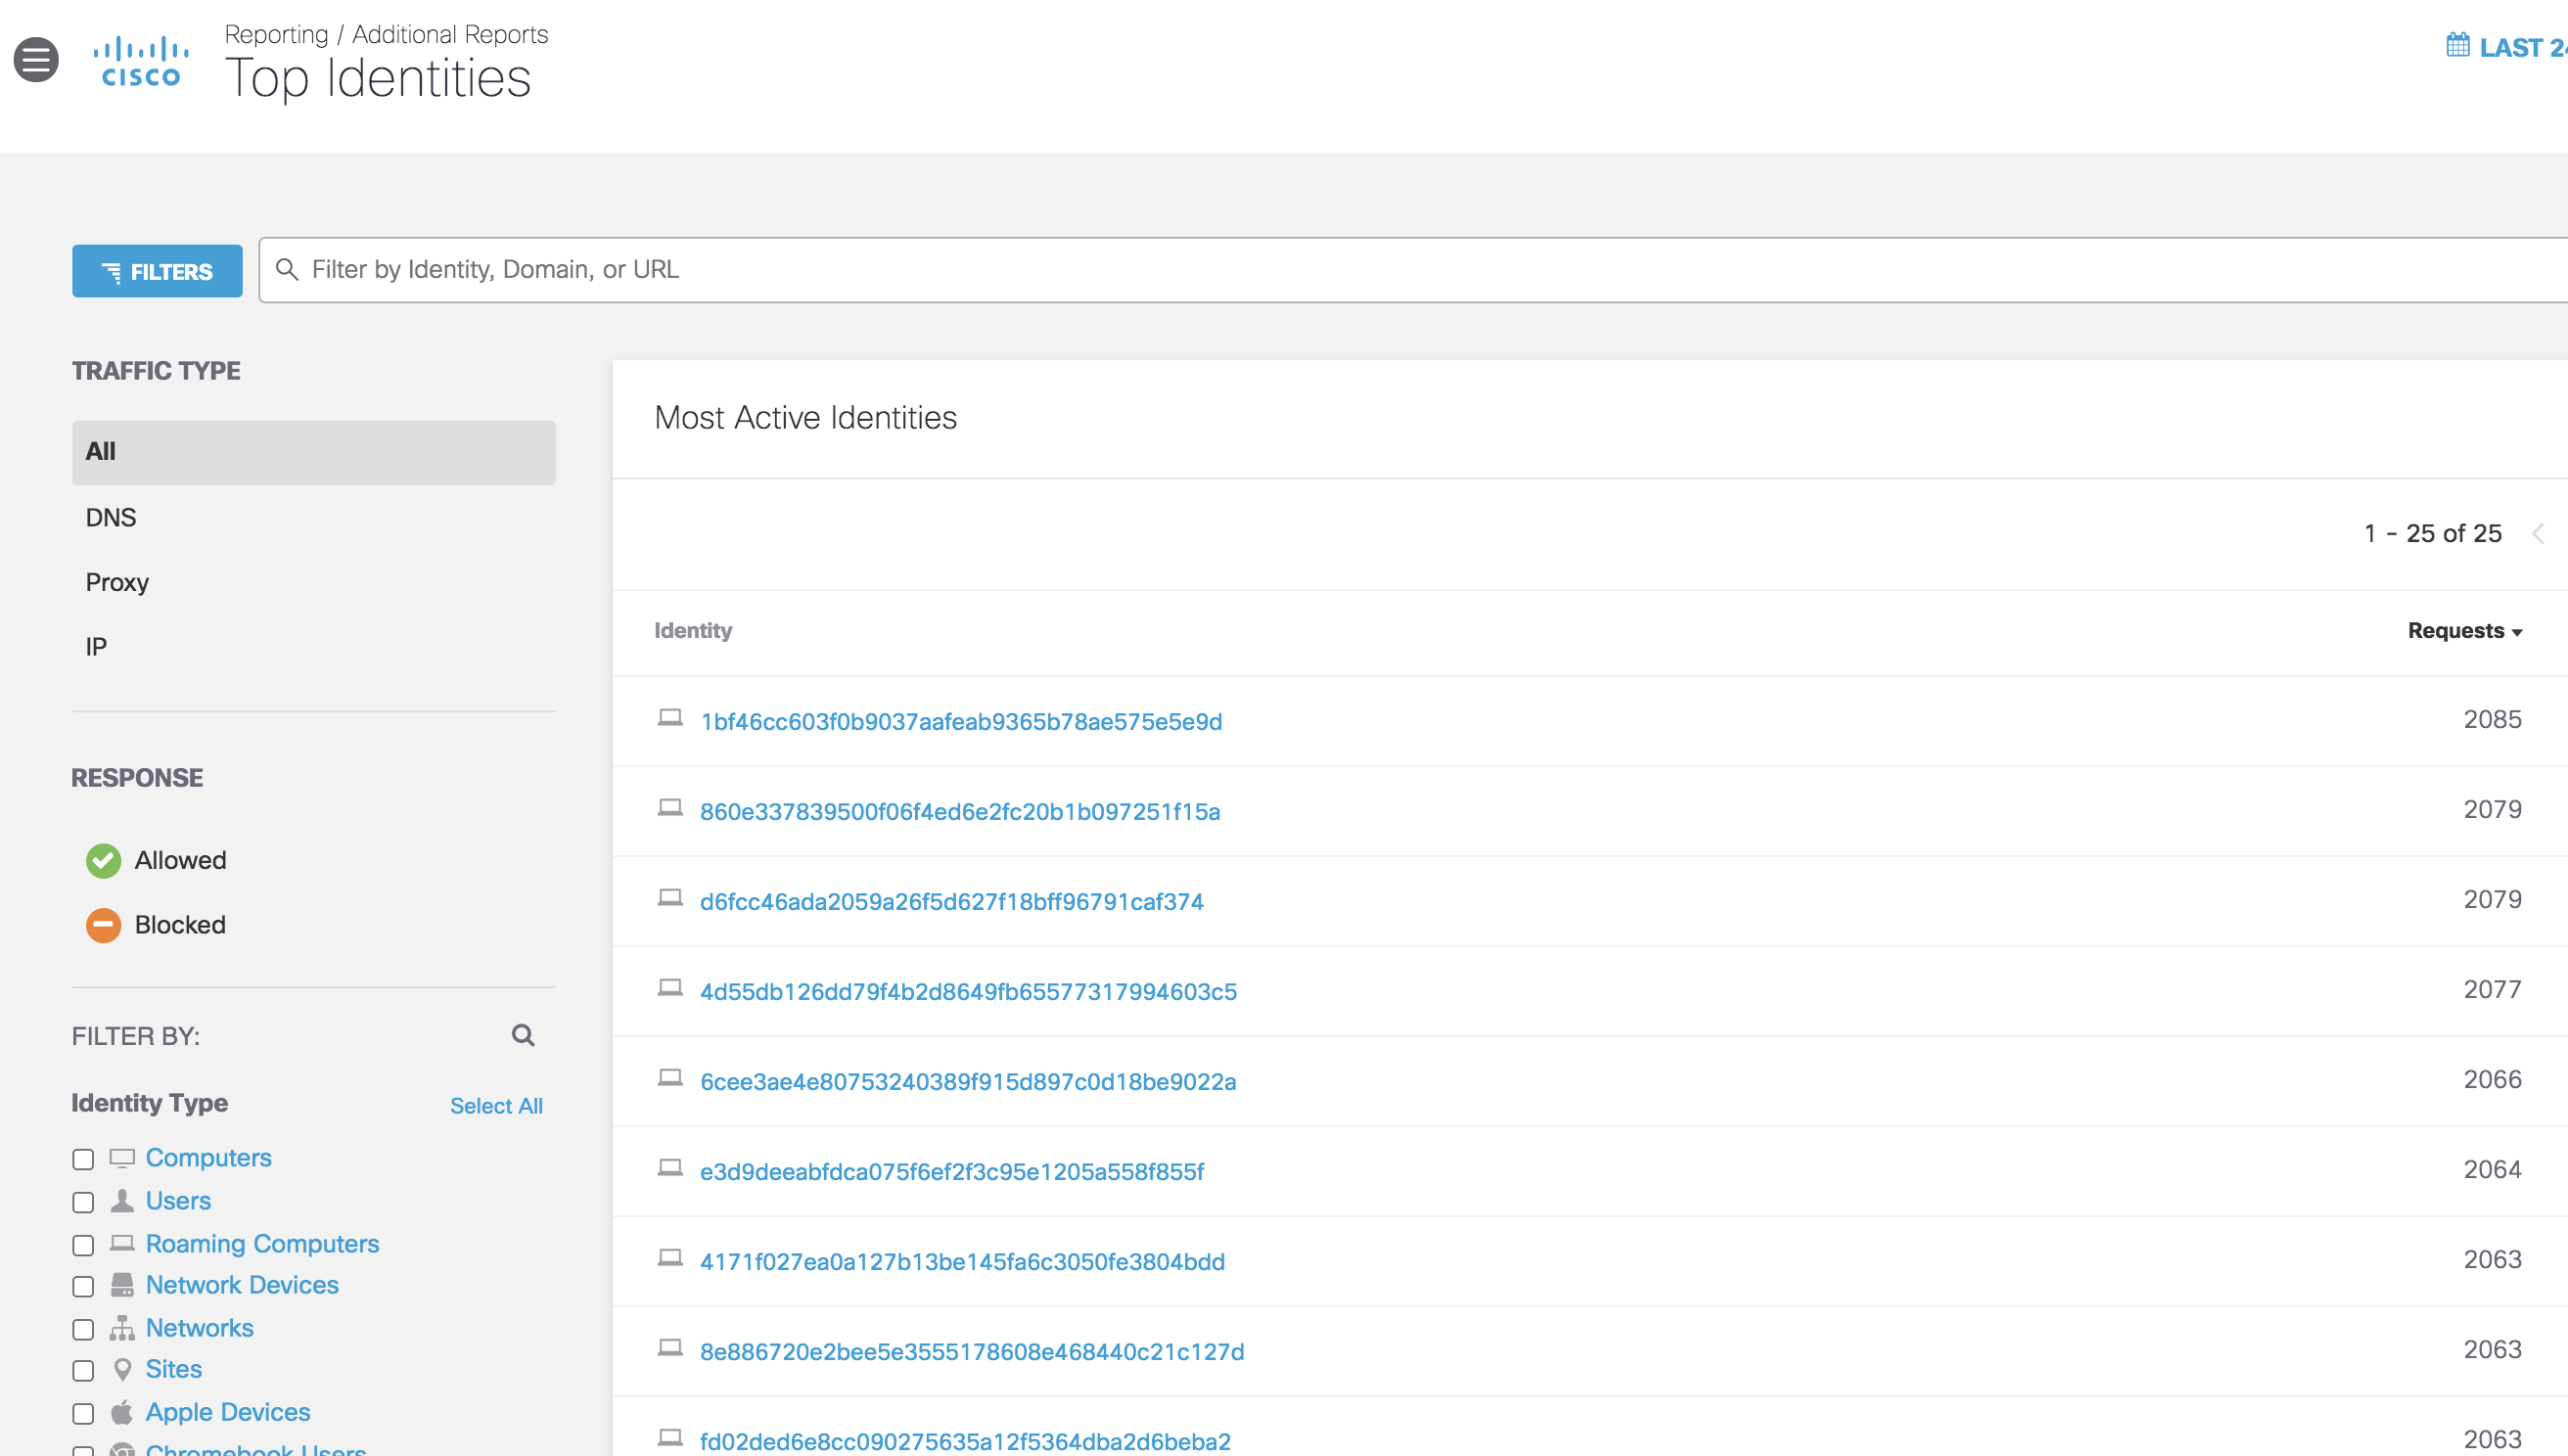Filter by Allowed response

coord(180,860)
